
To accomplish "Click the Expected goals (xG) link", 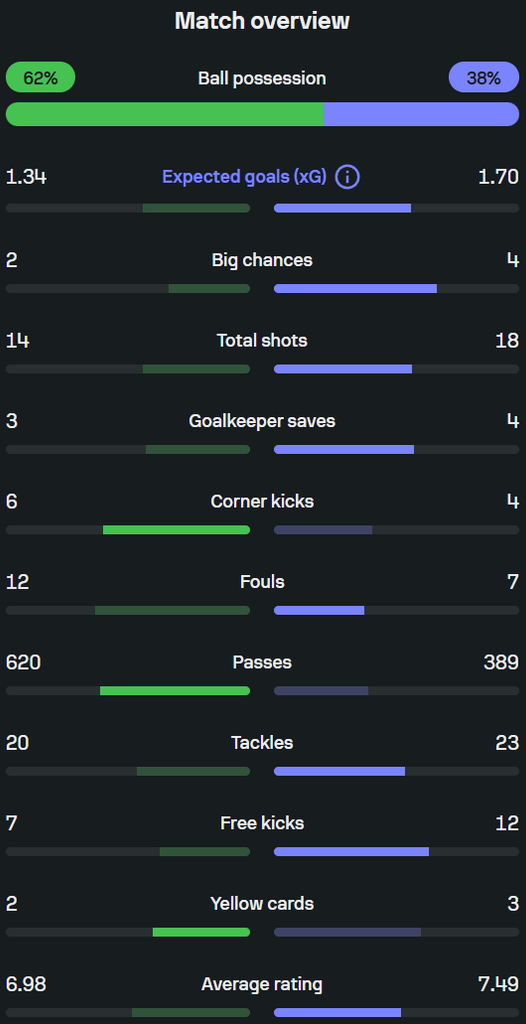I will [244, 177].
